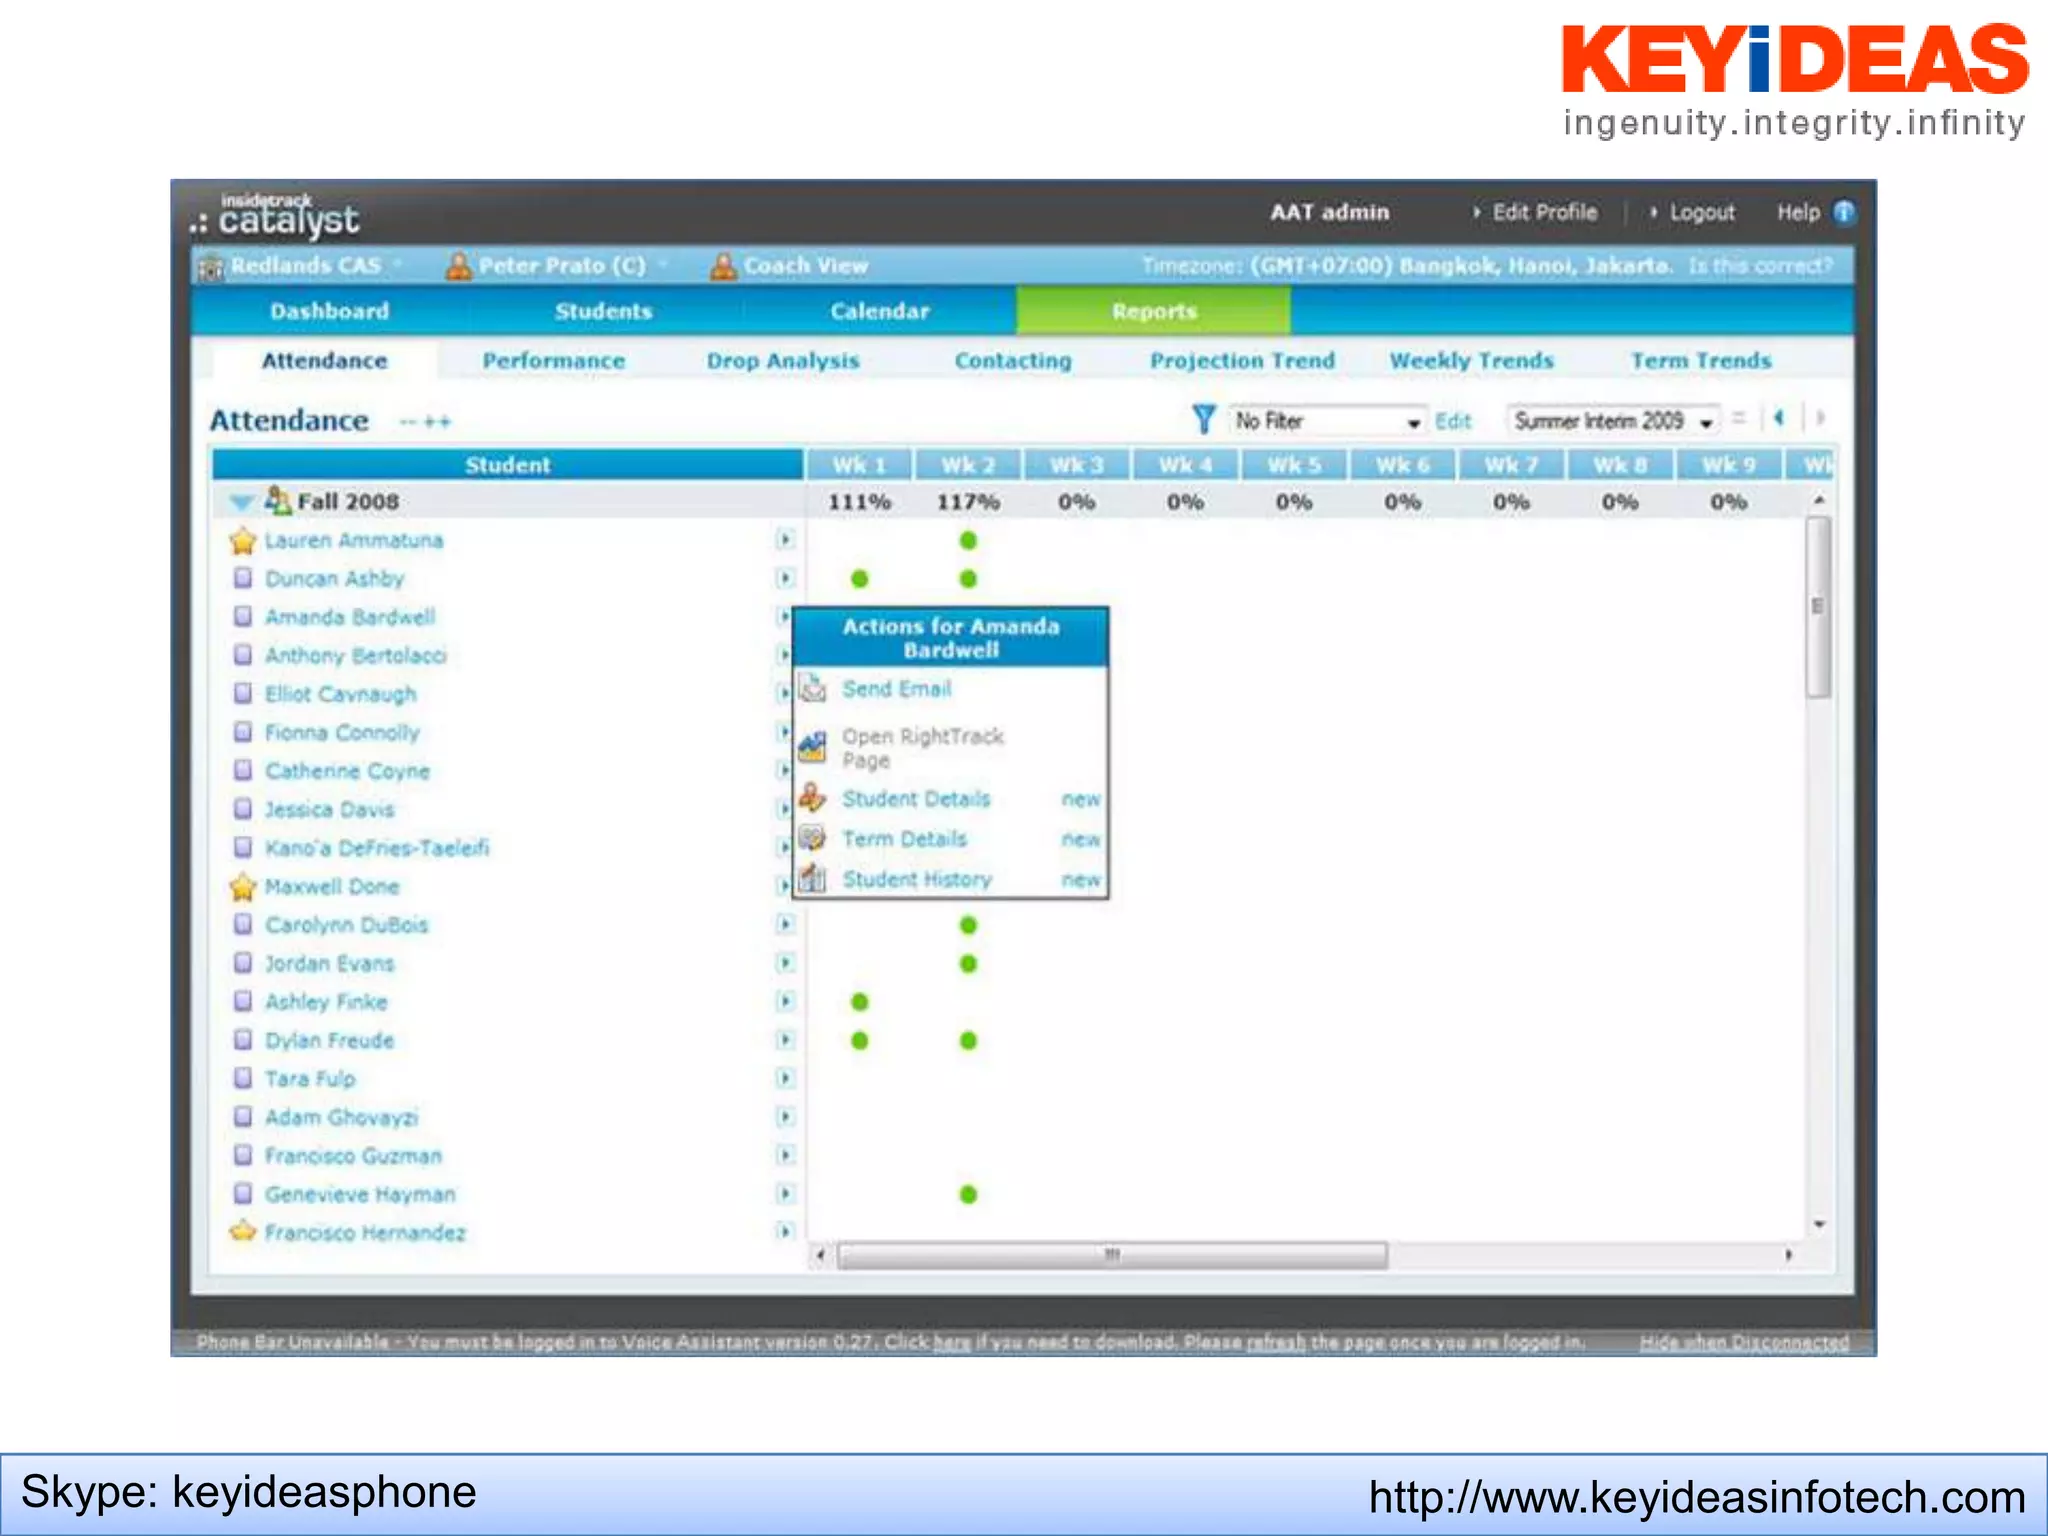Click the vertical scrollbar thumb

pyautogui.click(x=1818, y=606)
